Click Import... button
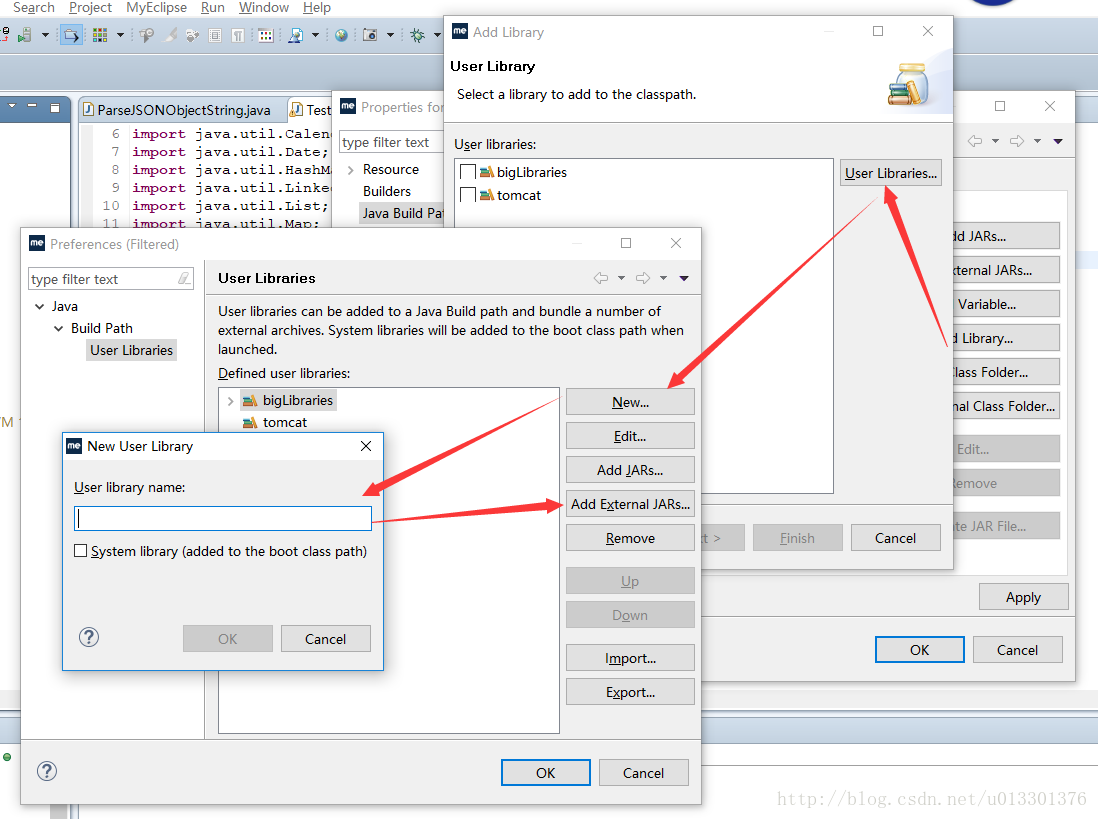 pos(630,658)
